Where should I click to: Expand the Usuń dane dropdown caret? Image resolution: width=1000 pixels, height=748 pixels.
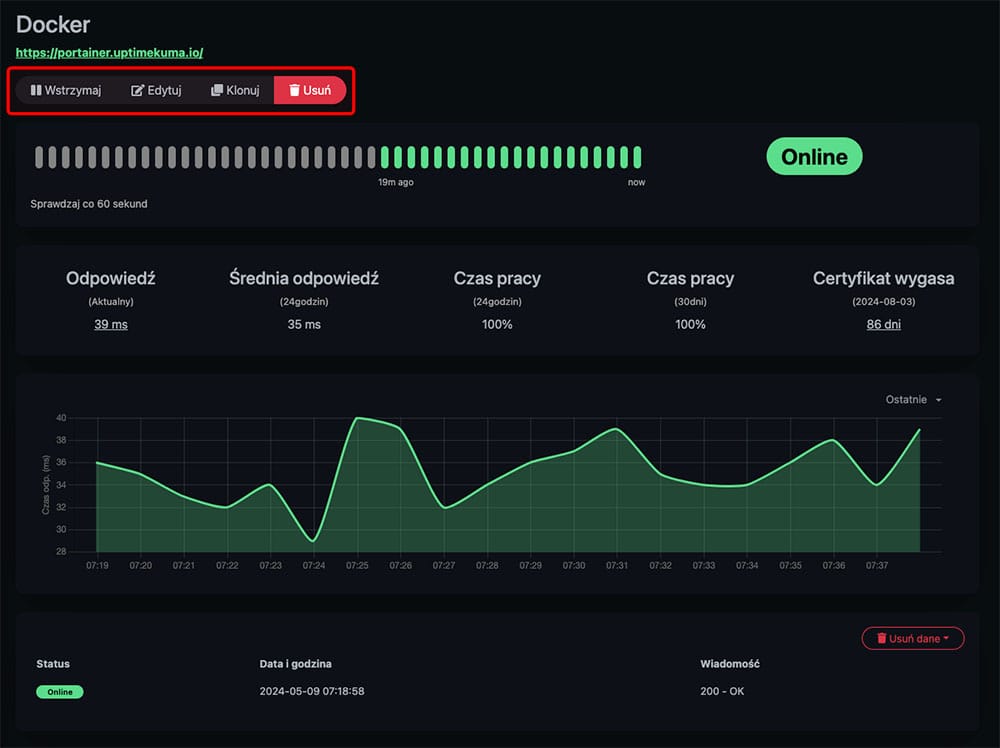coord(946,638)
